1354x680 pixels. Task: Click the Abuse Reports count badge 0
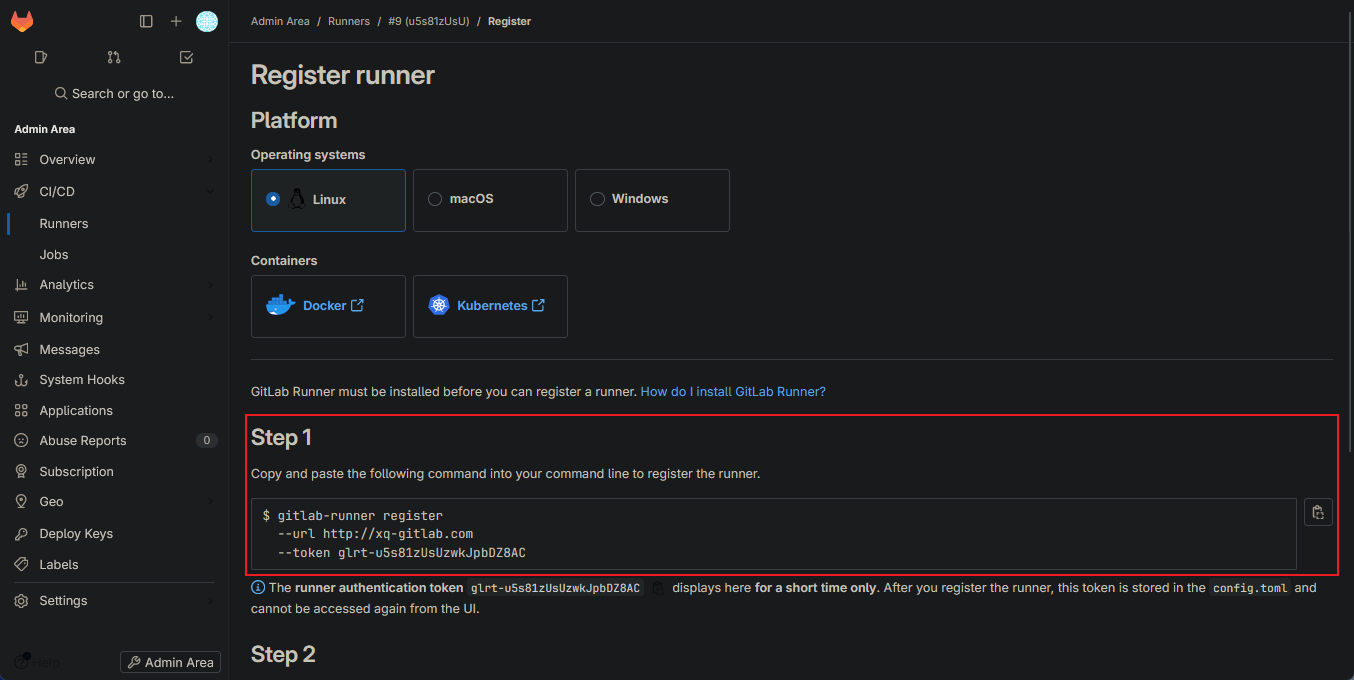(x=207, y=440)
